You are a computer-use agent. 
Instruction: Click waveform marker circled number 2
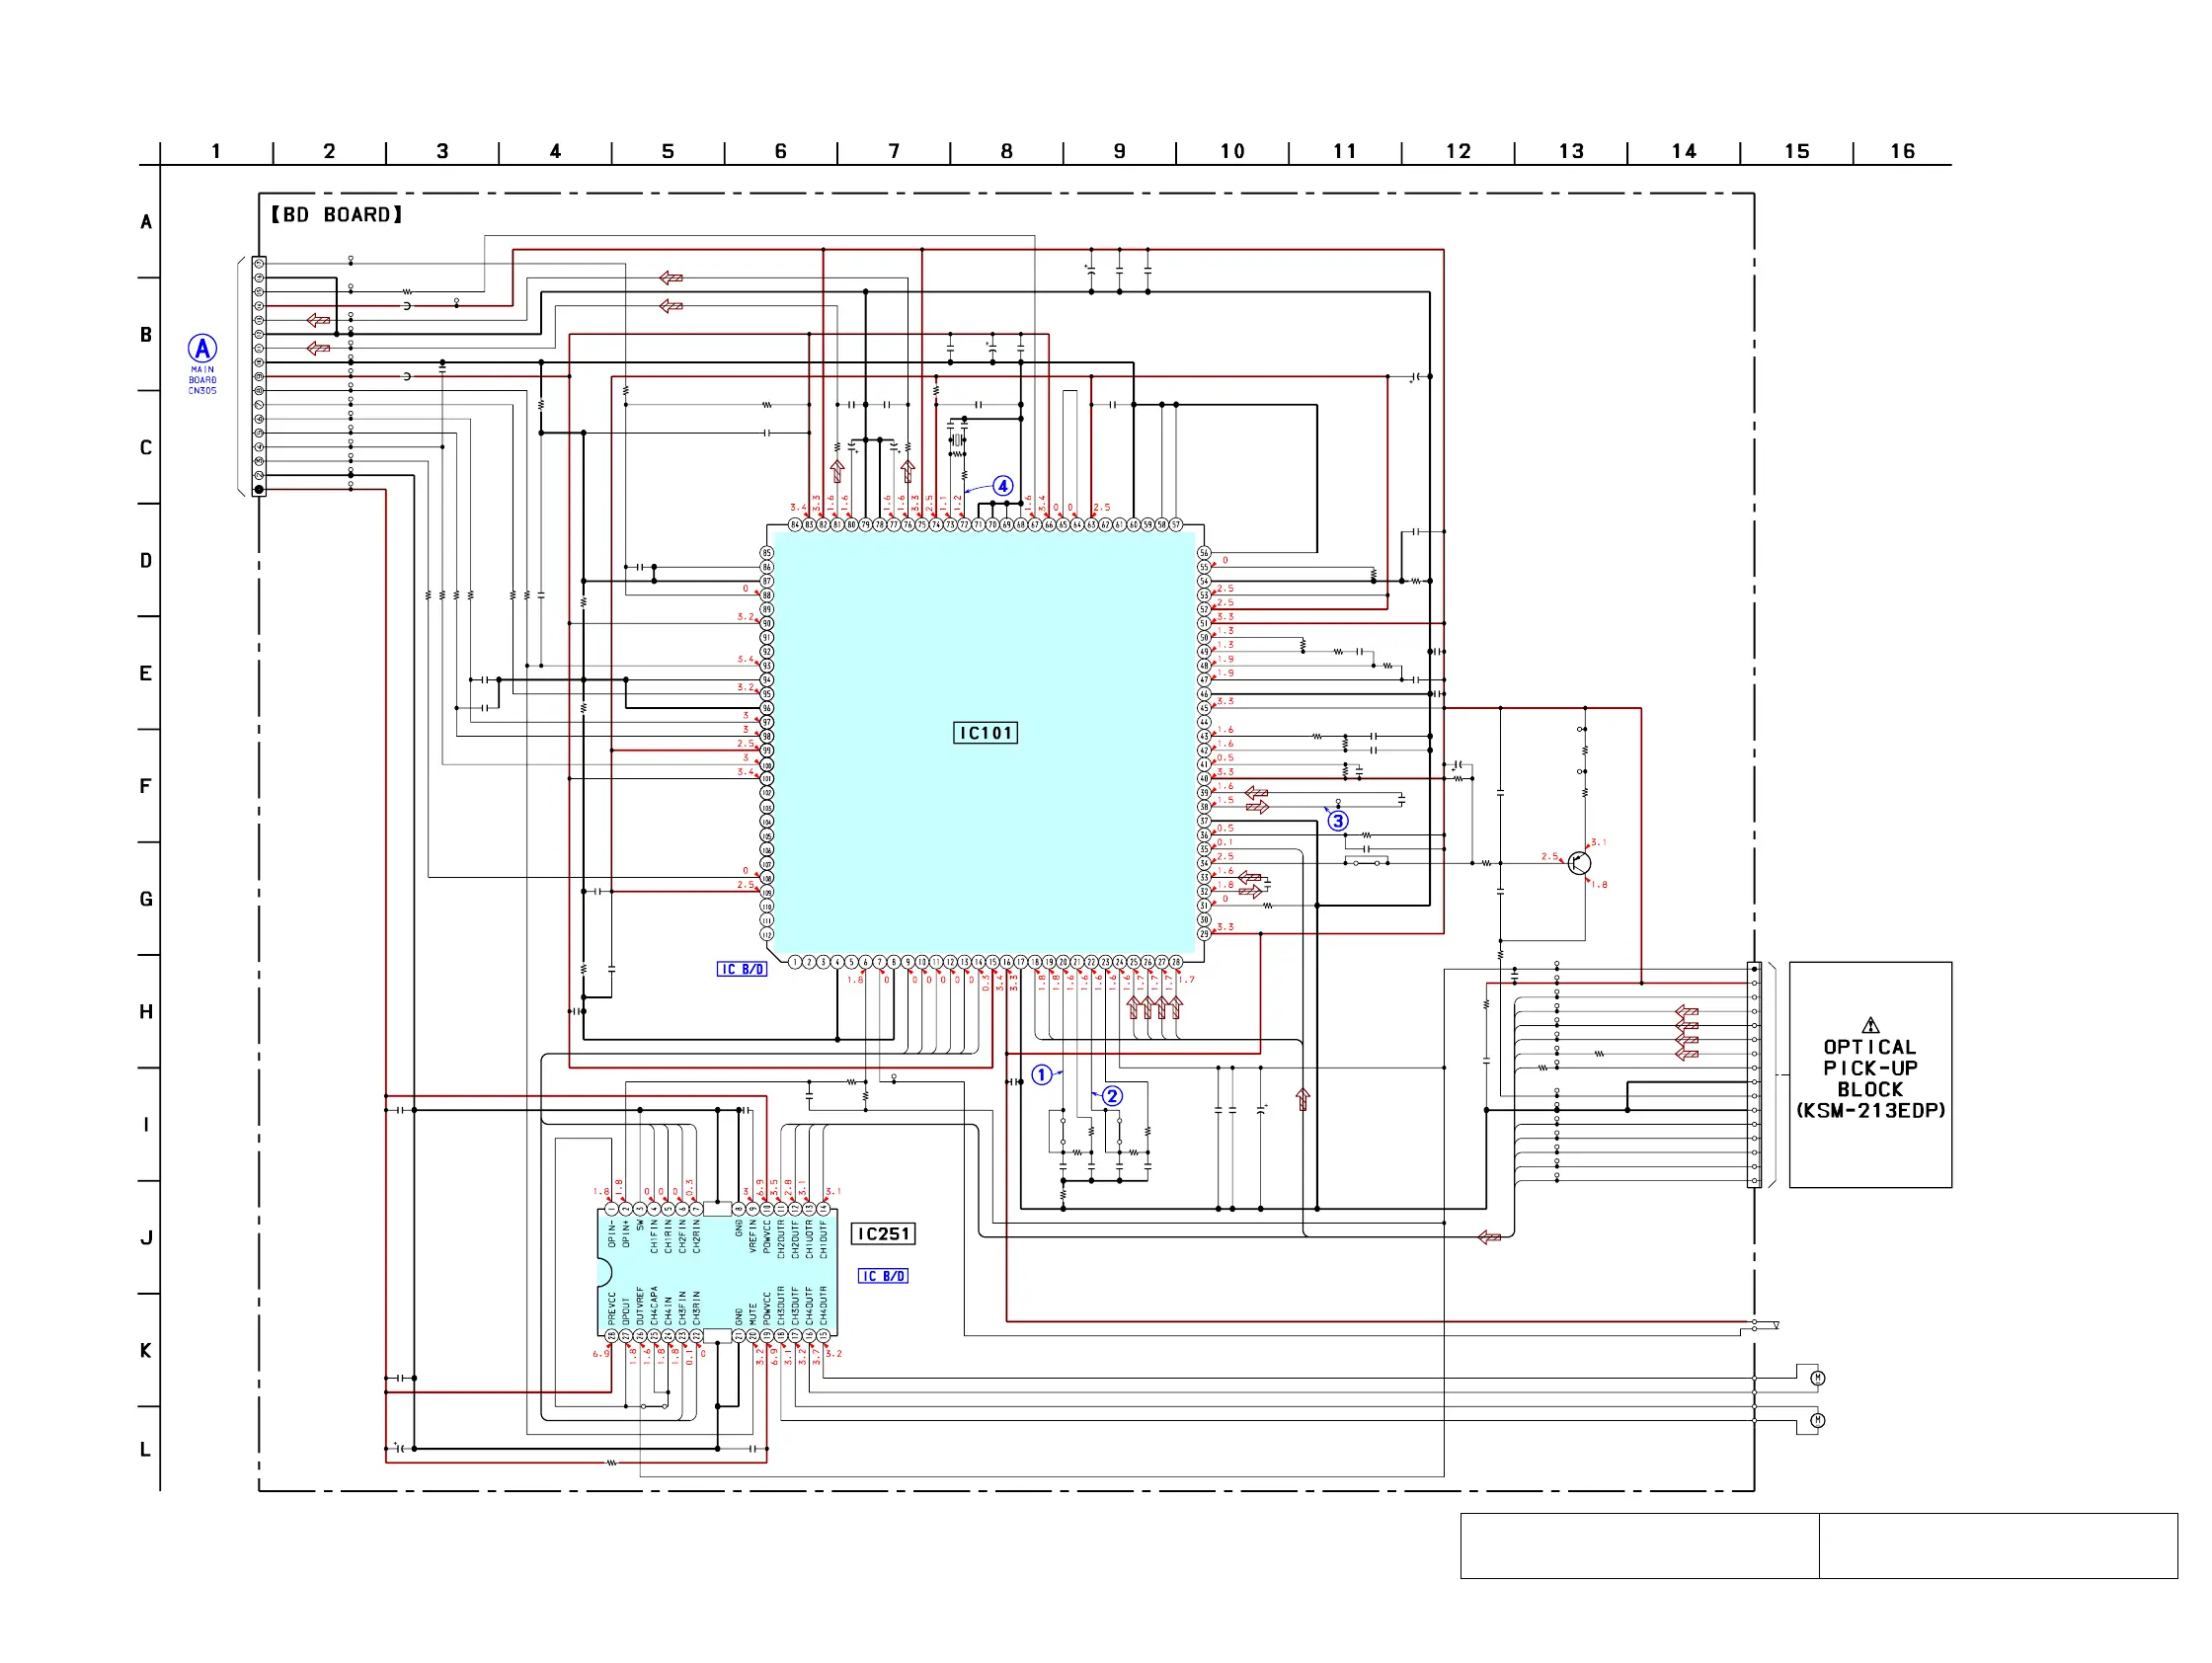[x=1112, y=1096]
